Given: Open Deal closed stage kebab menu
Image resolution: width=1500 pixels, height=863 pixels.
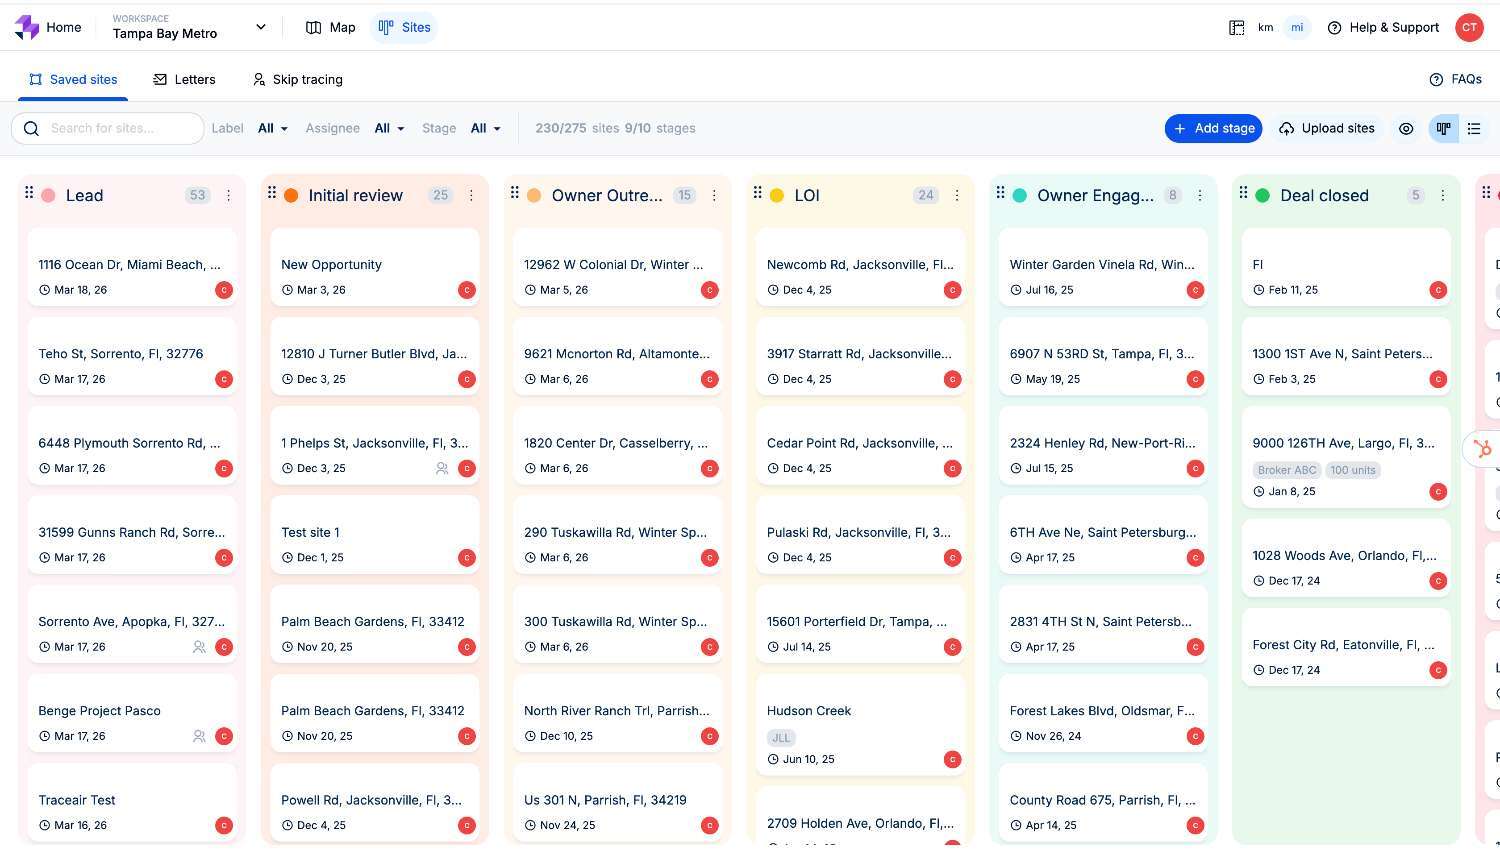Looking at the screenshot, I should (x=1443, y=196).
